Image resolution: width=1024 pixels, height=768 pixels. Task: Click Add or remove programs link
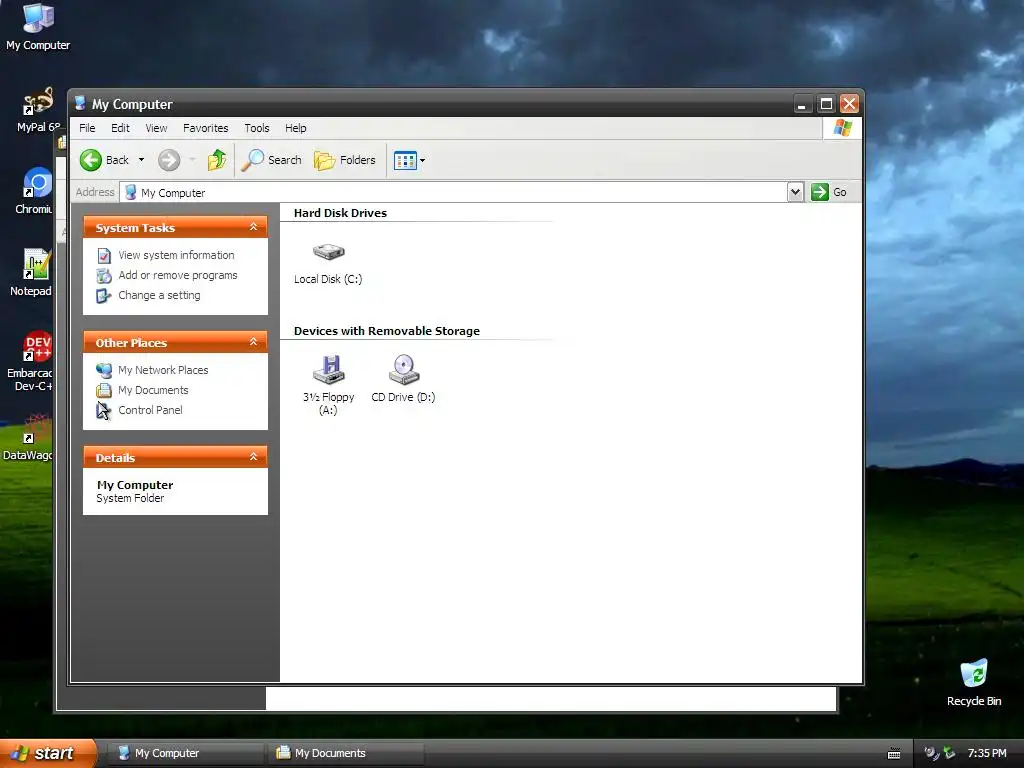tap(178, 276)
